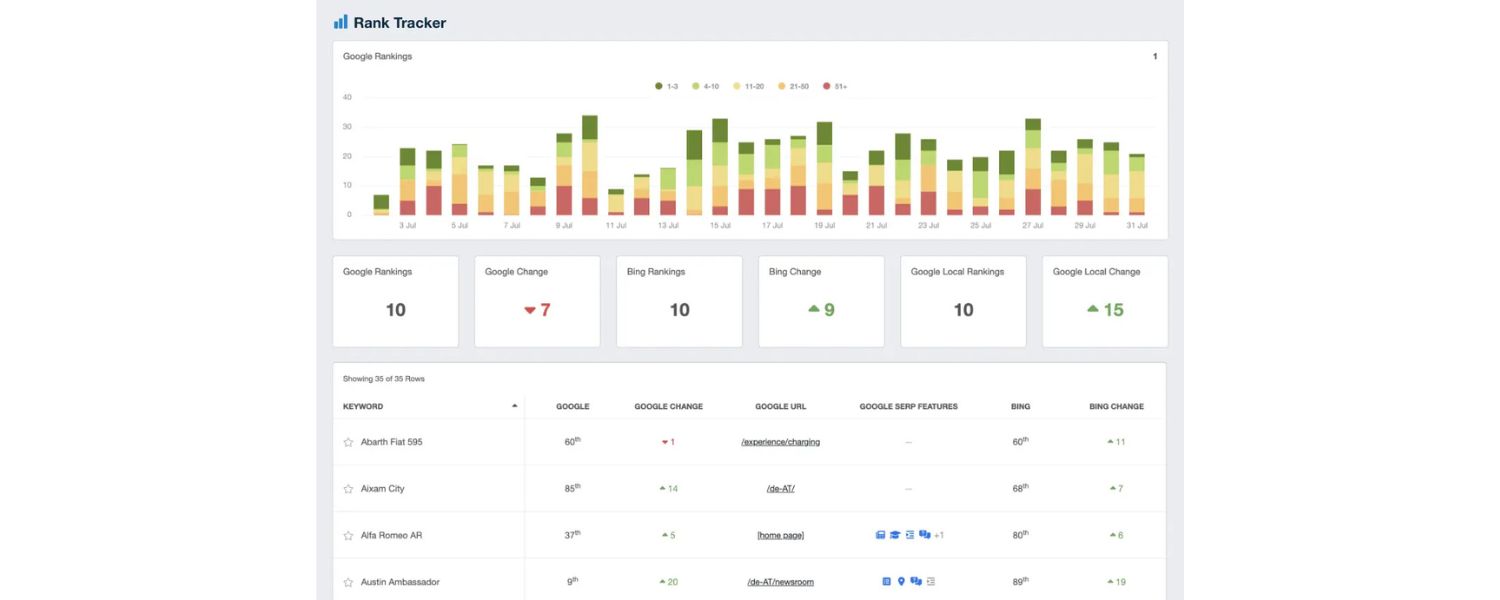Click the list SERP feature icon for Austin Ambassador
Viewport: 1500px width, 600px height.
[930, 581]
